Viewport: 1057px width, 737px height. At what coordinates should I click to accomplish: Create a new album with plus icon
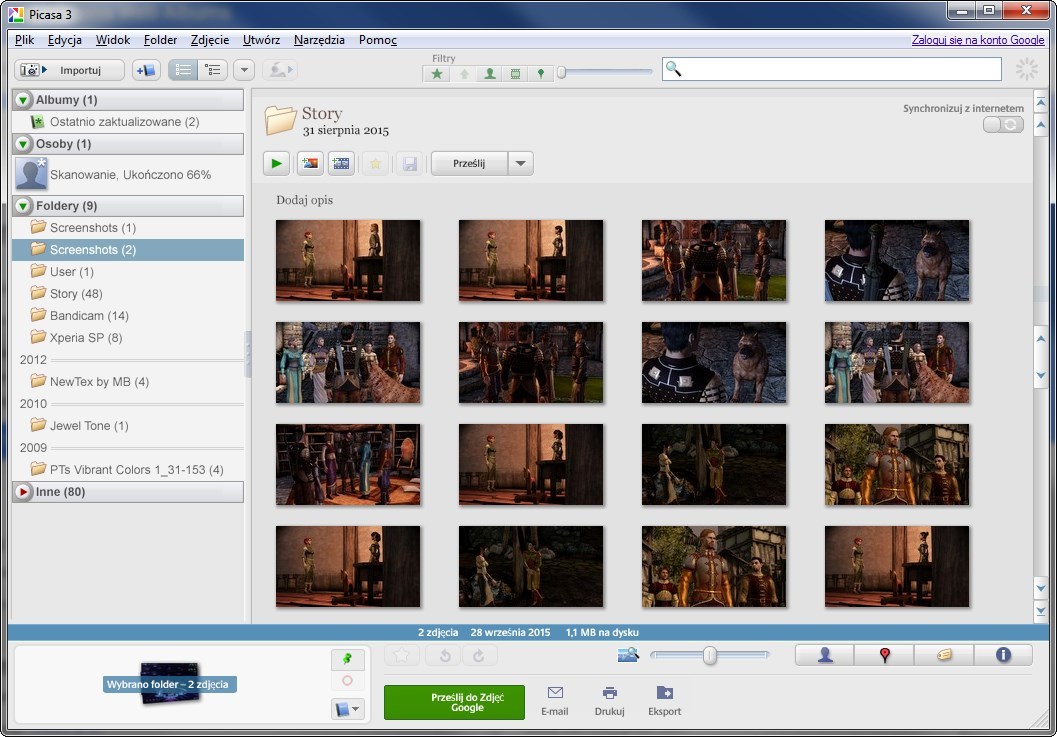[x=146, y=70]
